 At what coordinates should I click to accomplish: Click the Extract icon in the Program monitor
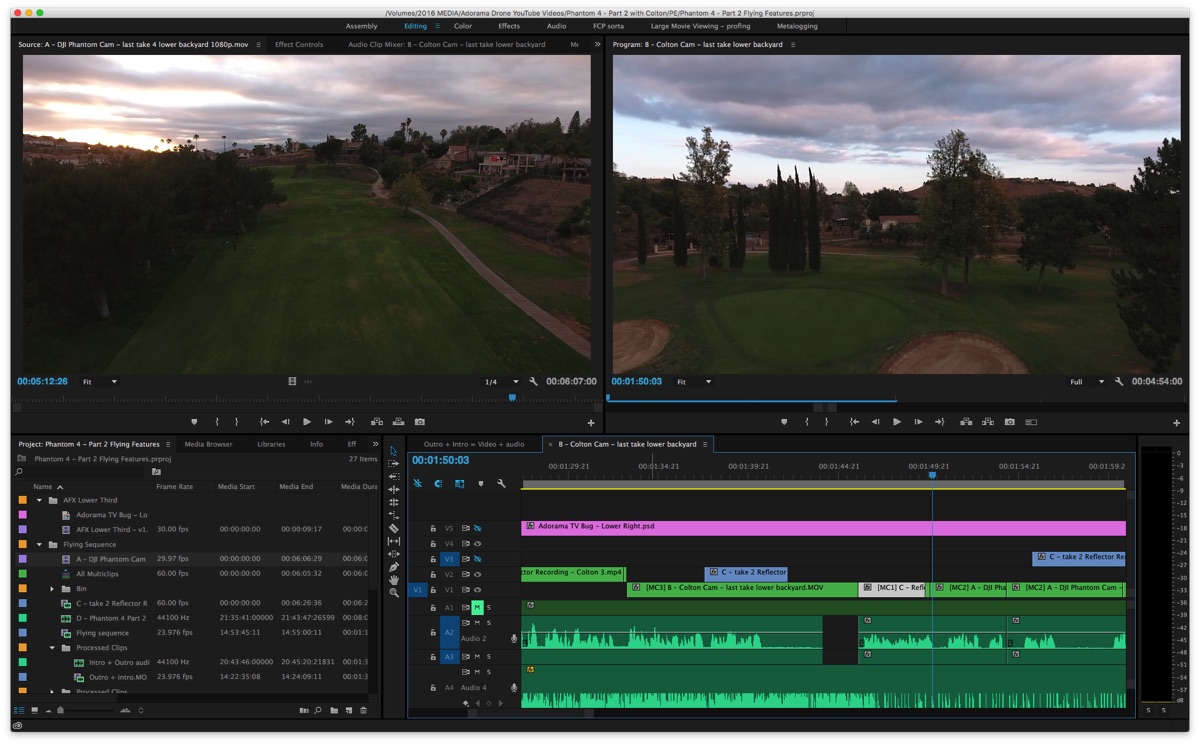987,422
